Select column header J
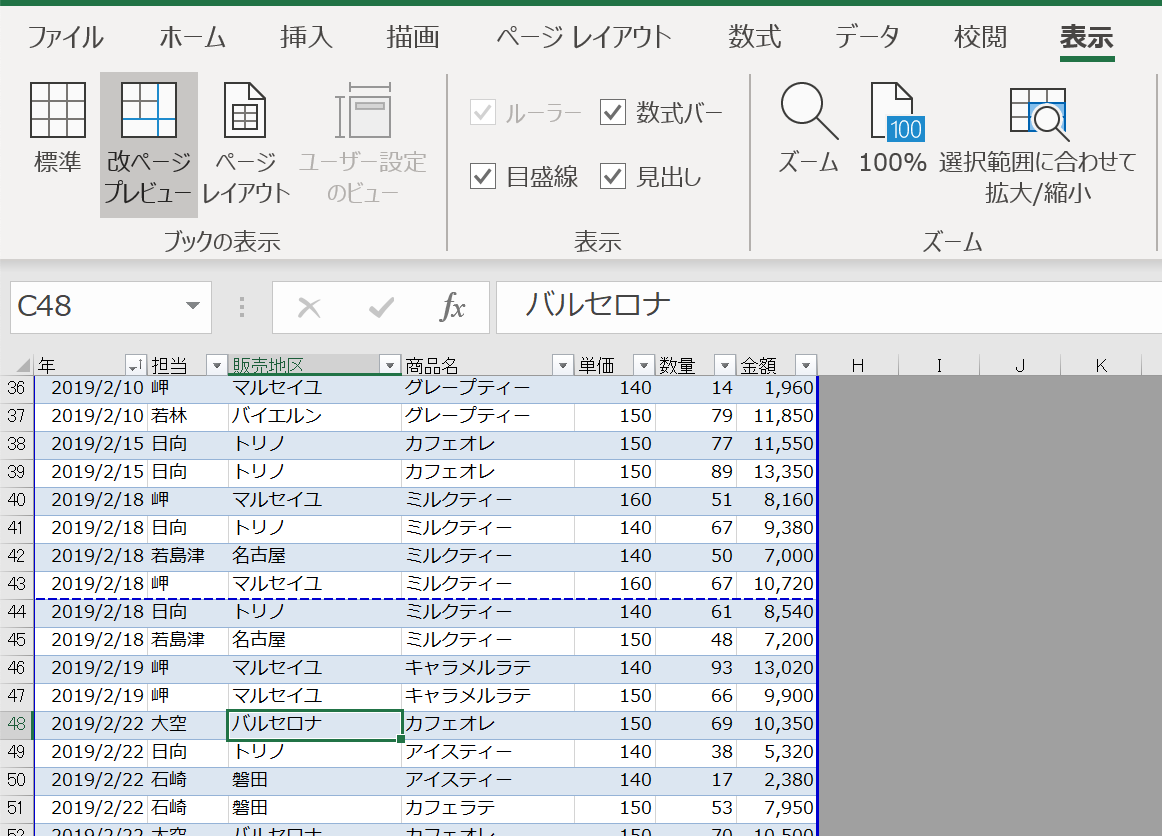 pos(1020,365)
